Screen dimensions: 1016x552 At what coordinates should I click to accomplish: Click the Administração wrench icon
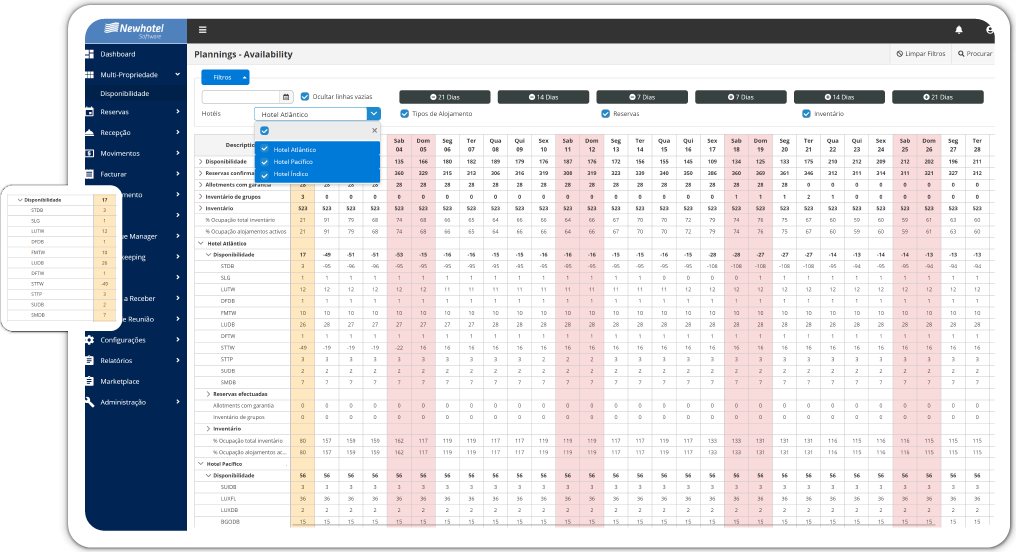90,402
